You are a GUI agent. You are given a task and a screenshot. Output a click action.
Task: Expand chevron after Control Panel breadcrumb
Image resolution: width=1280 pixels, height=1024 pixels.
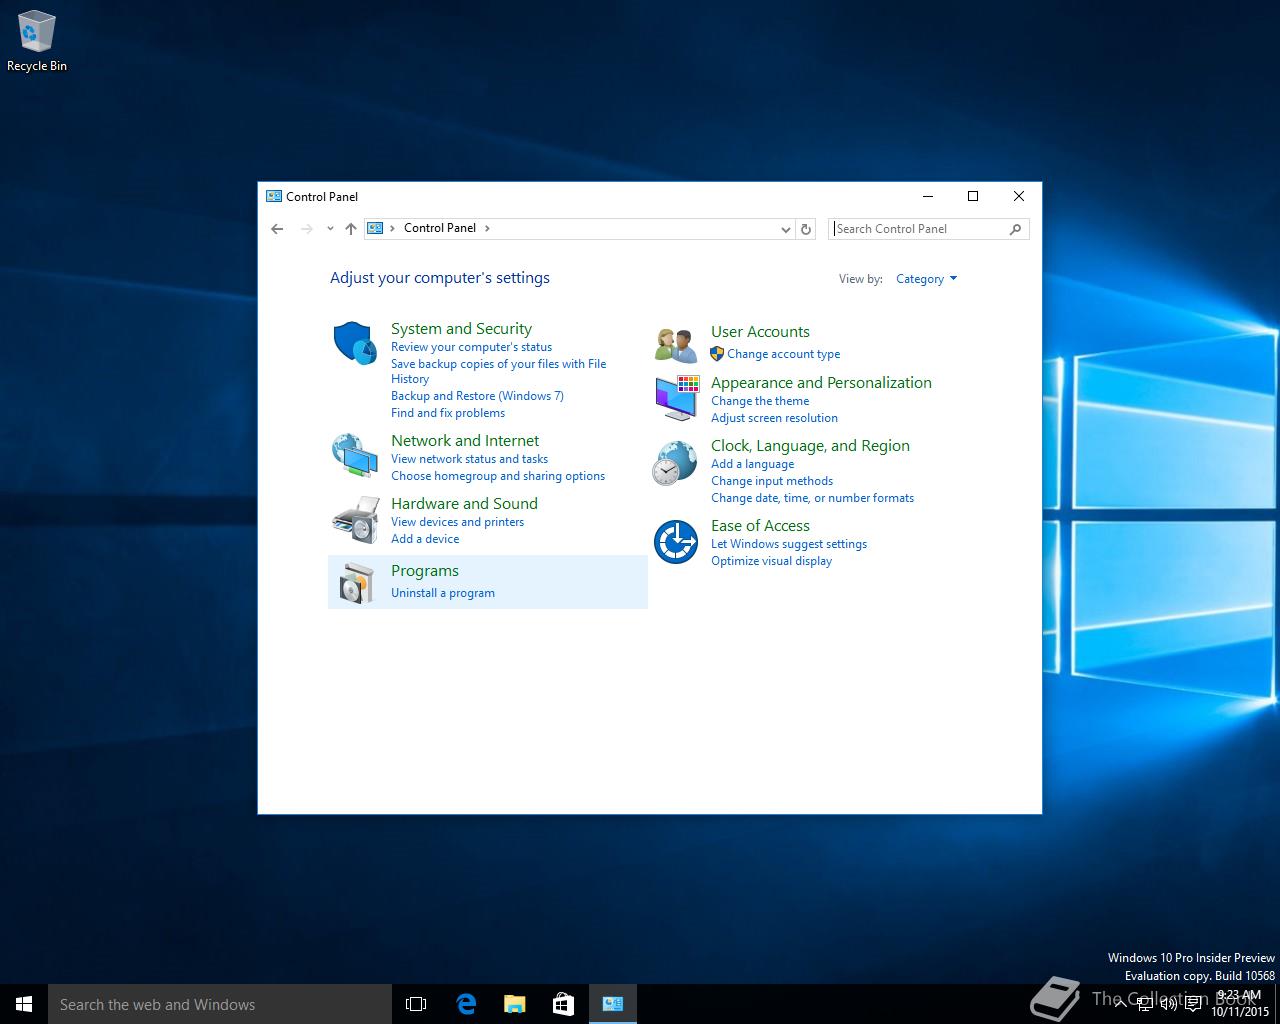coord(487,228)
